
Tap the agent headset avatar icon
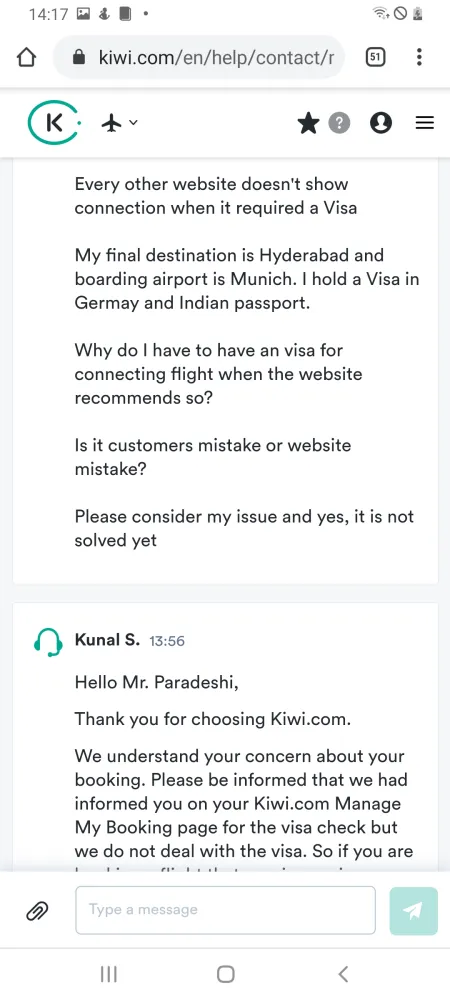click(x=48, y=642)
